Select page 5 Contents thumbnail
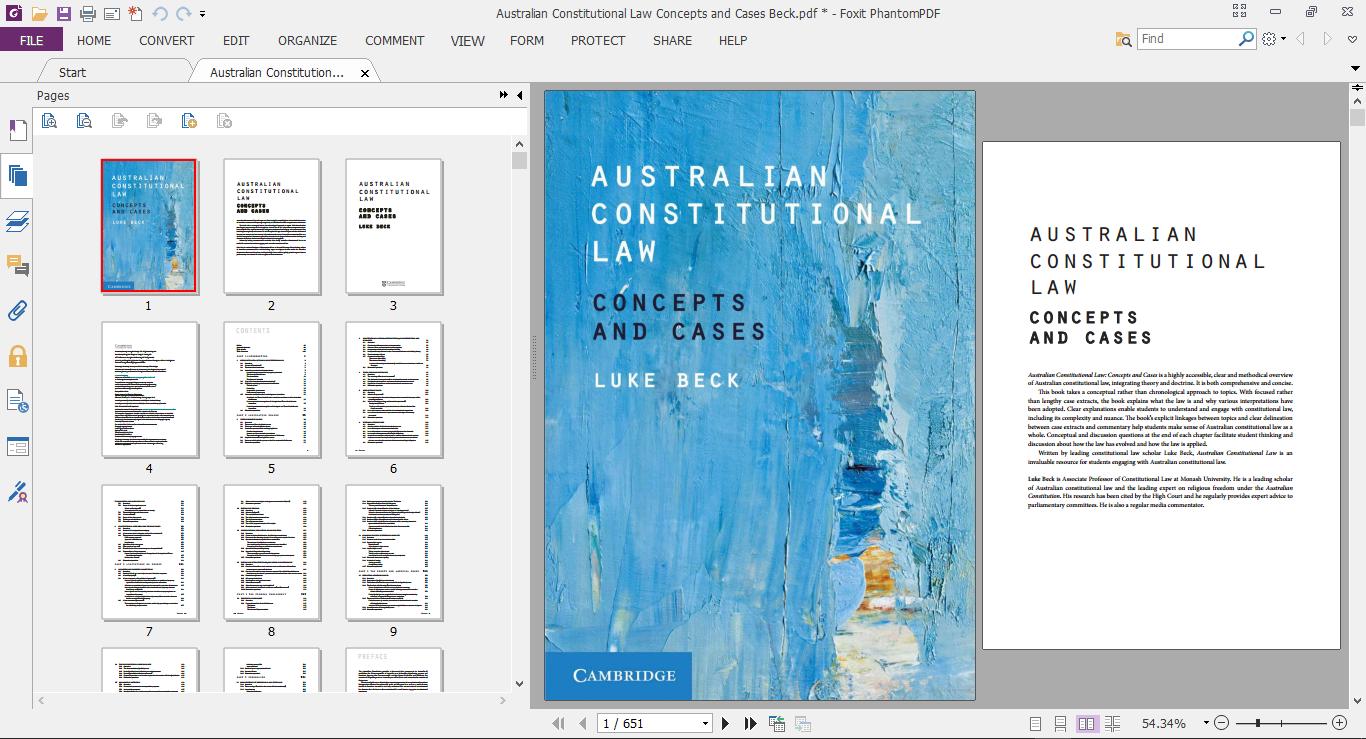 [271, 390]
